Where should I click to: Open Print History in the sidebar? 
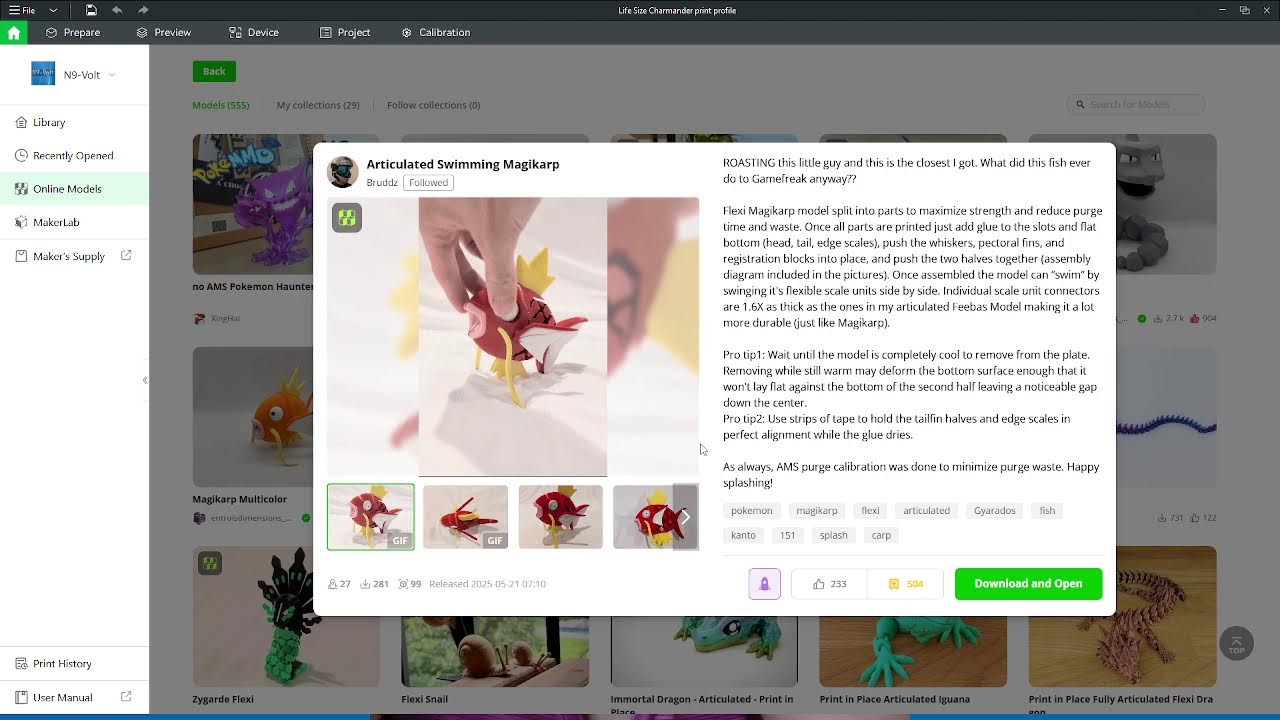[74, 663]
